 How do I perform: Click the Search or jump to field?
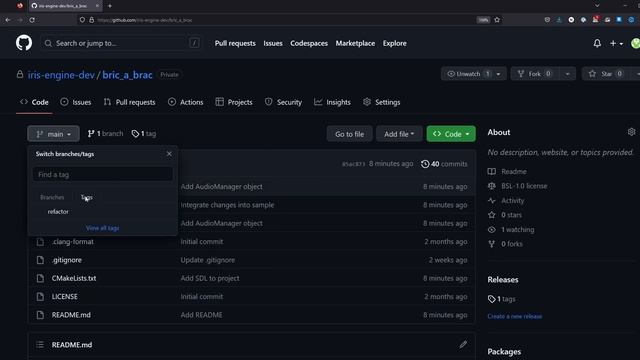[121, 43]
